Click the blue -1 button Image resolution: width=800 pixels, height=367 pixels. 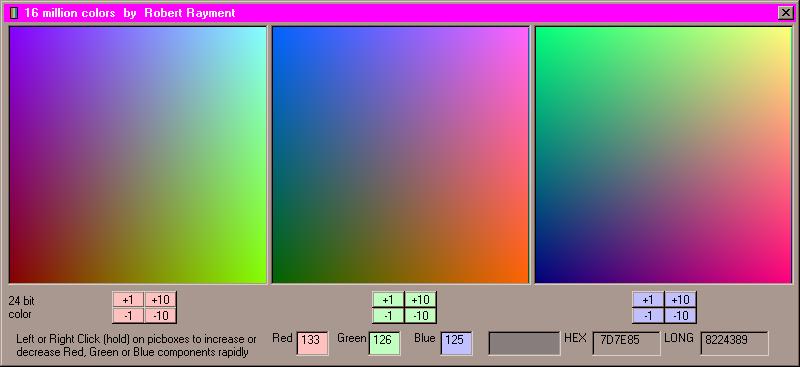[648, 315]
